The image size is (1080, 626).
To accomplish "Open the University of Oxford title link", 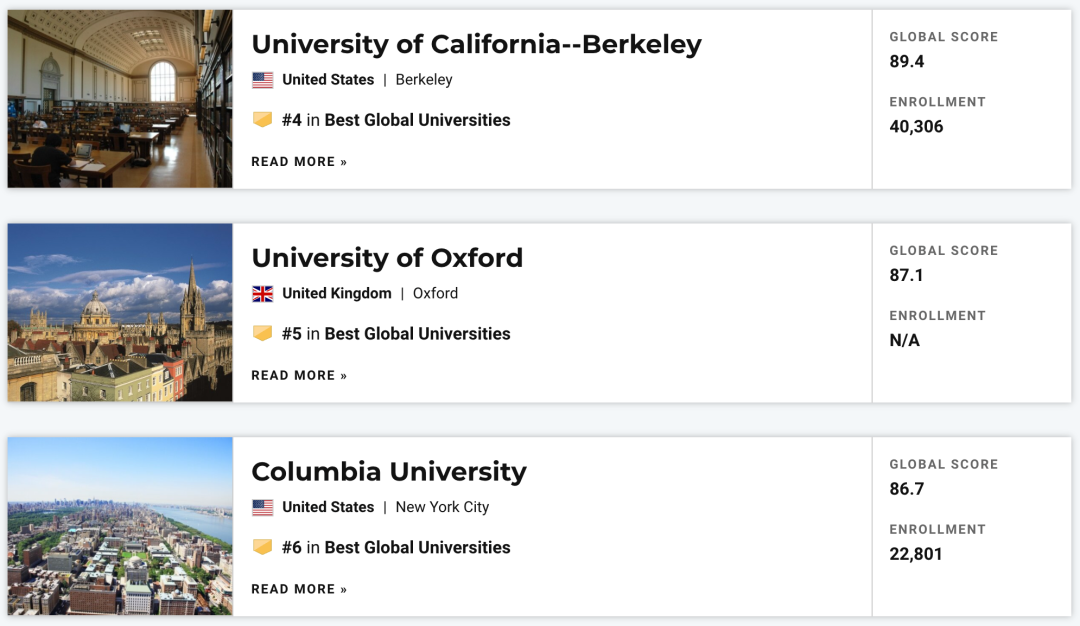I will coord(387,258).
